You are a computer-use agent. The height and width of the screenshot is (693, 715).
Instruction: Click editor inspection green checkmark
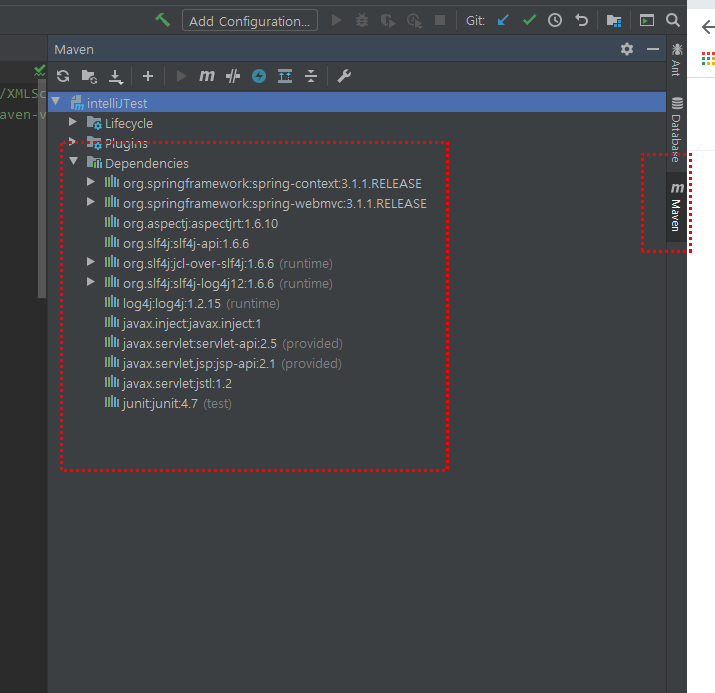40,70
